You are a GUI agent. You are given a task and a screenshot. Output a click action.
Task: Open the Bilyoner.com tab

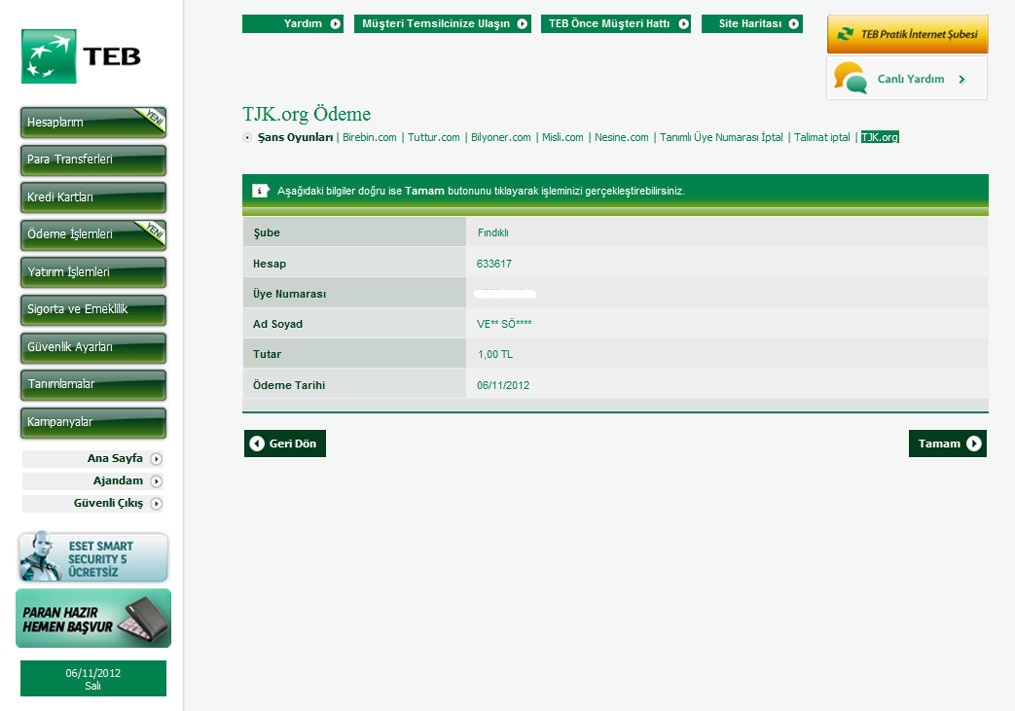click(x=501, y=137)
